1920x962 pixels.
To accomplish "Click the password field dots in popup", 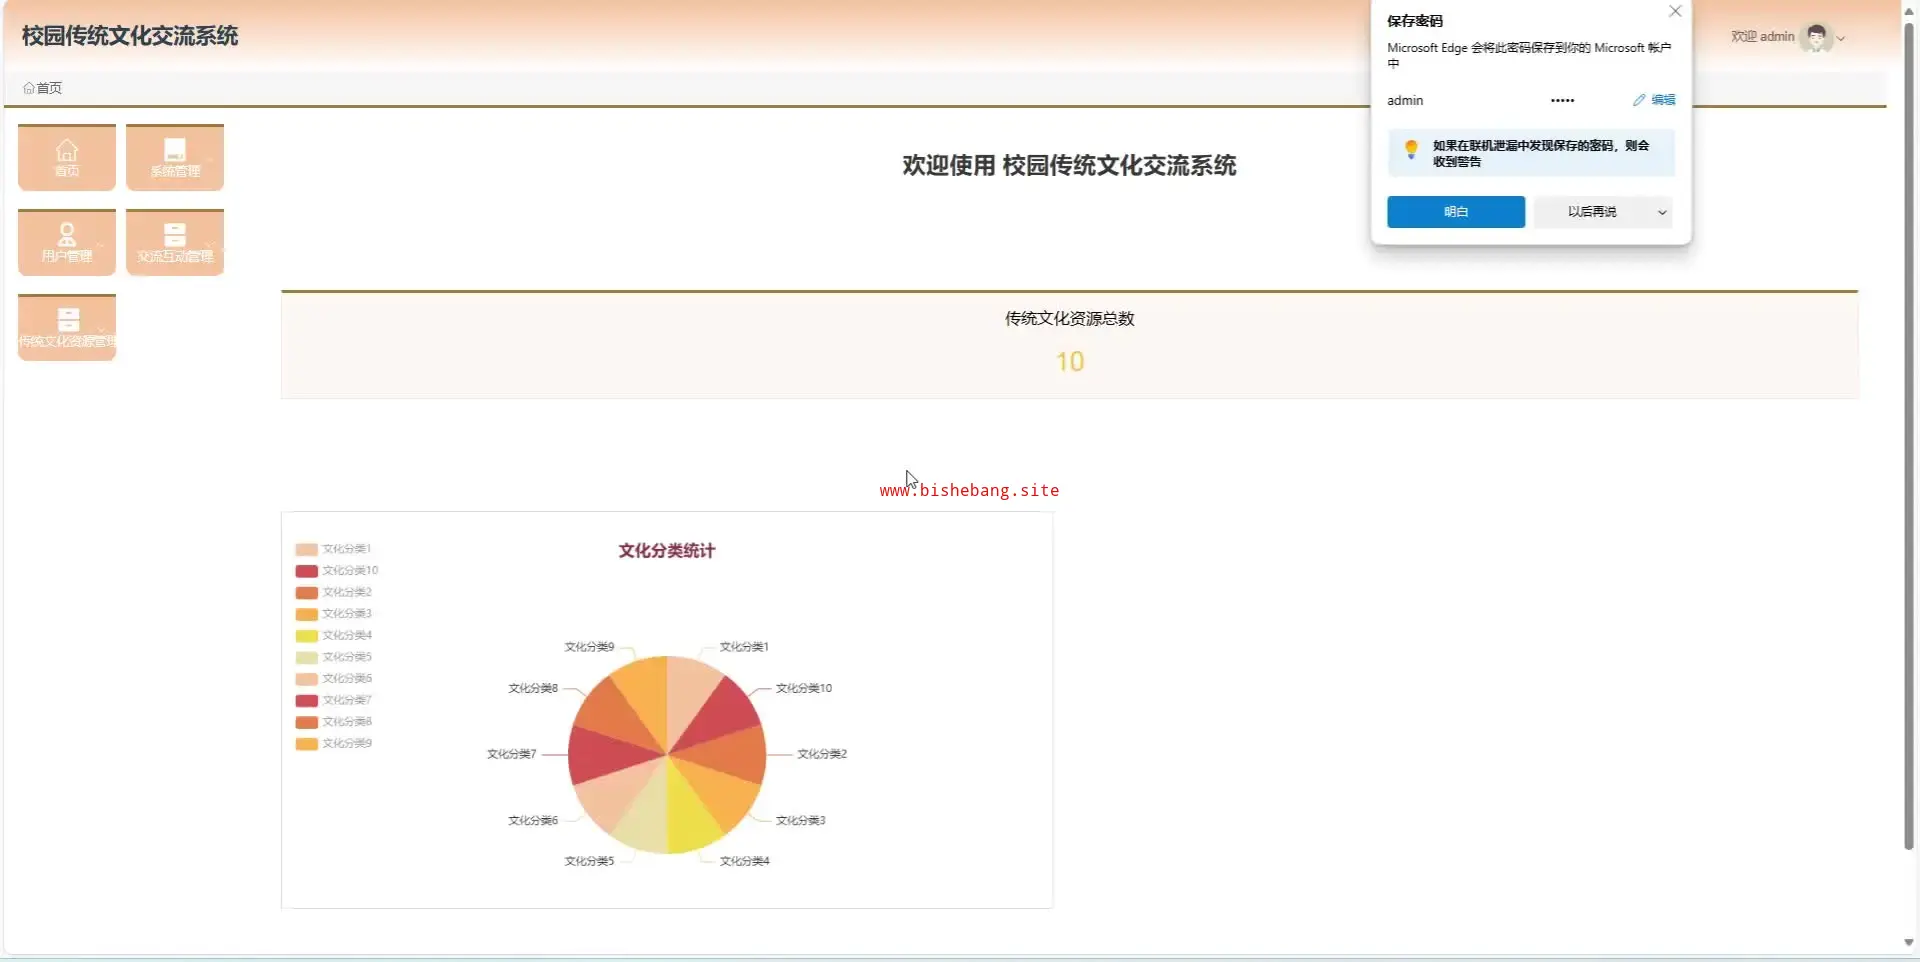I will tap(1562, 101).
